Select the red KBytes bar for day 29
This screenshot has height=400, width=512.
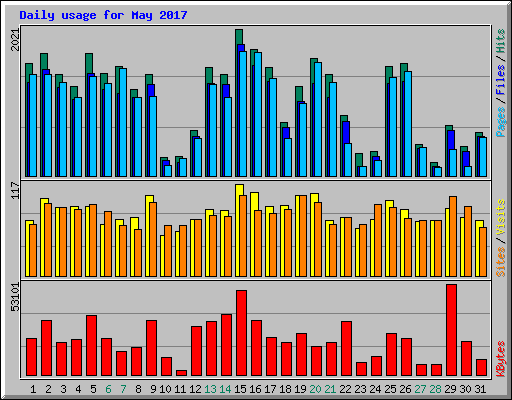pos(451,330)
